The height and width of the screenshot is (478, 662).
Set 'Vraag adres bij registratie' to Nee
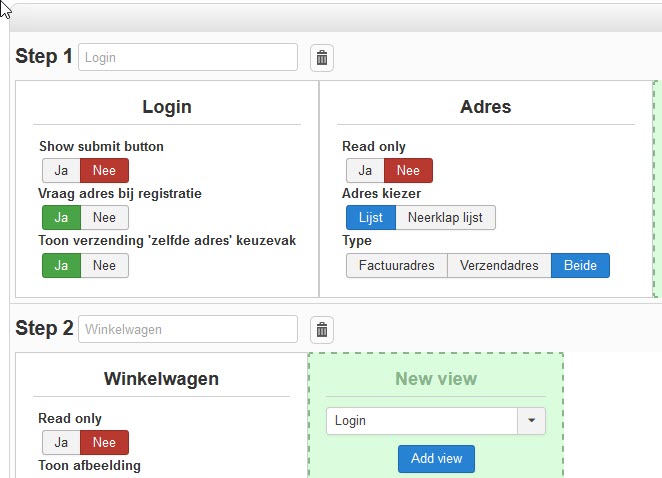(105, 217)
